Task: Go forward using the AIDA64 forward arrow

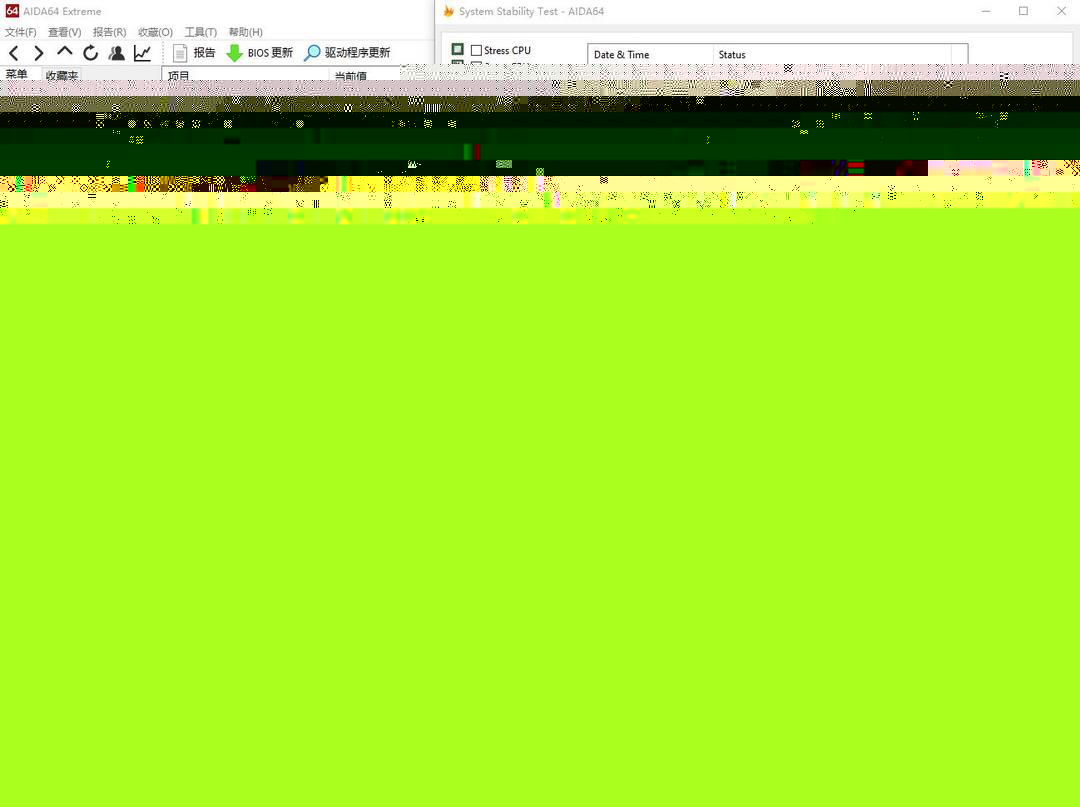Action: [x=39, y=53]
